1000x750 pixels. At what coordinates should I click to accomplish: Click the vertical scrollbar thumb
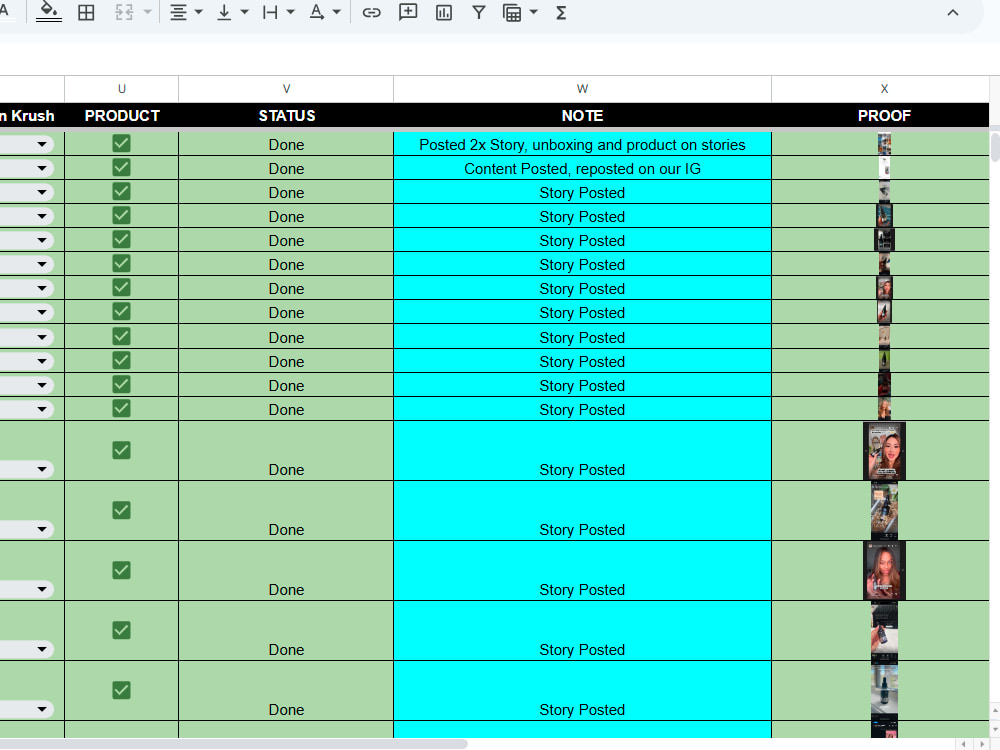click(x=995, y=146)
